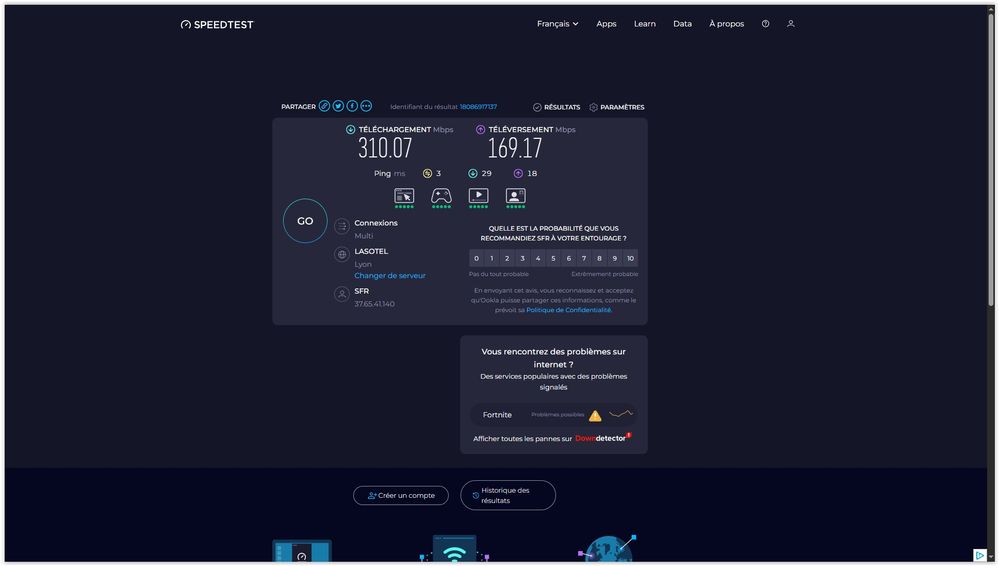This screenshot has height=566, width=999.
Task: Click Changer de serveur link
Action: point(390,275)
